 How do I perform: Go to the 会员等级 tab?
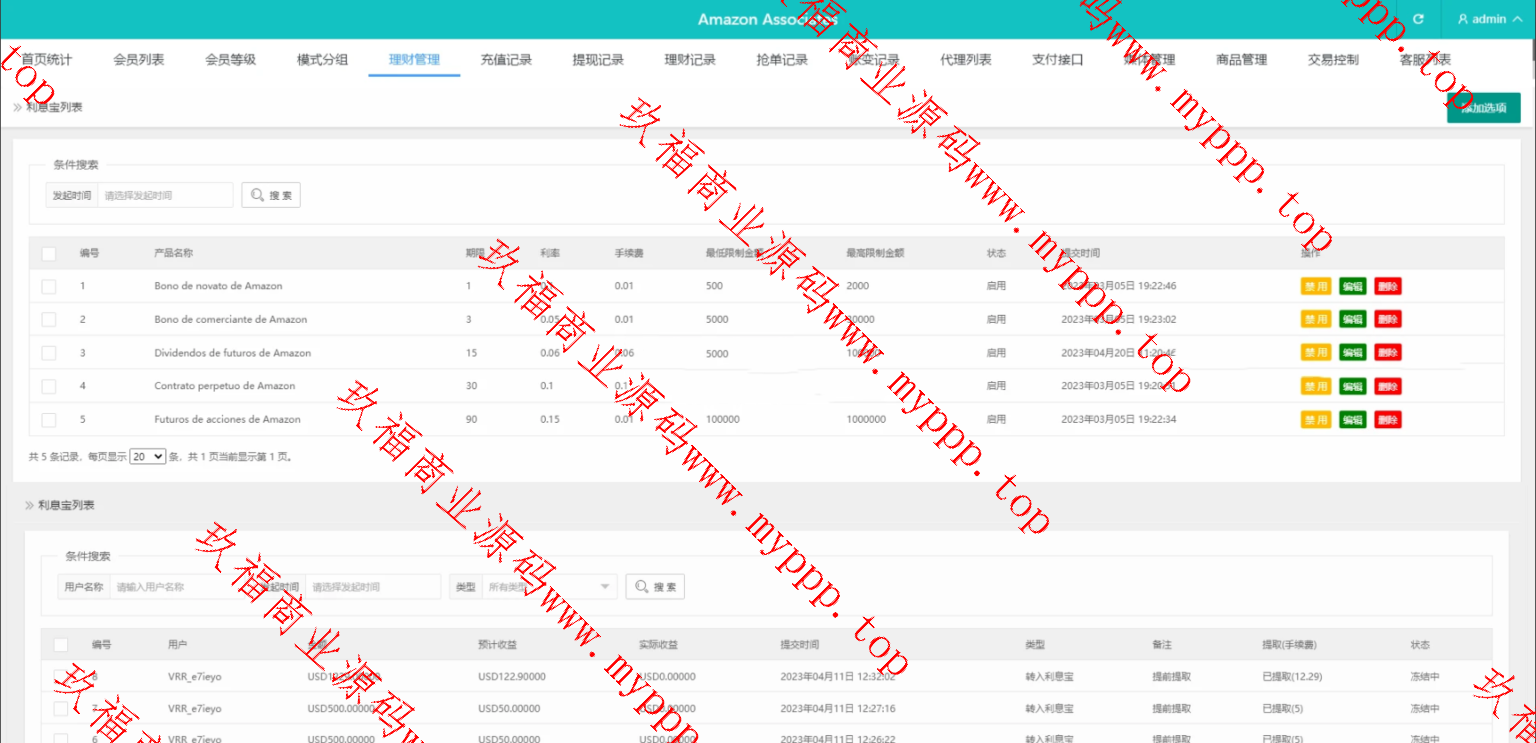[x=231, y=60]
